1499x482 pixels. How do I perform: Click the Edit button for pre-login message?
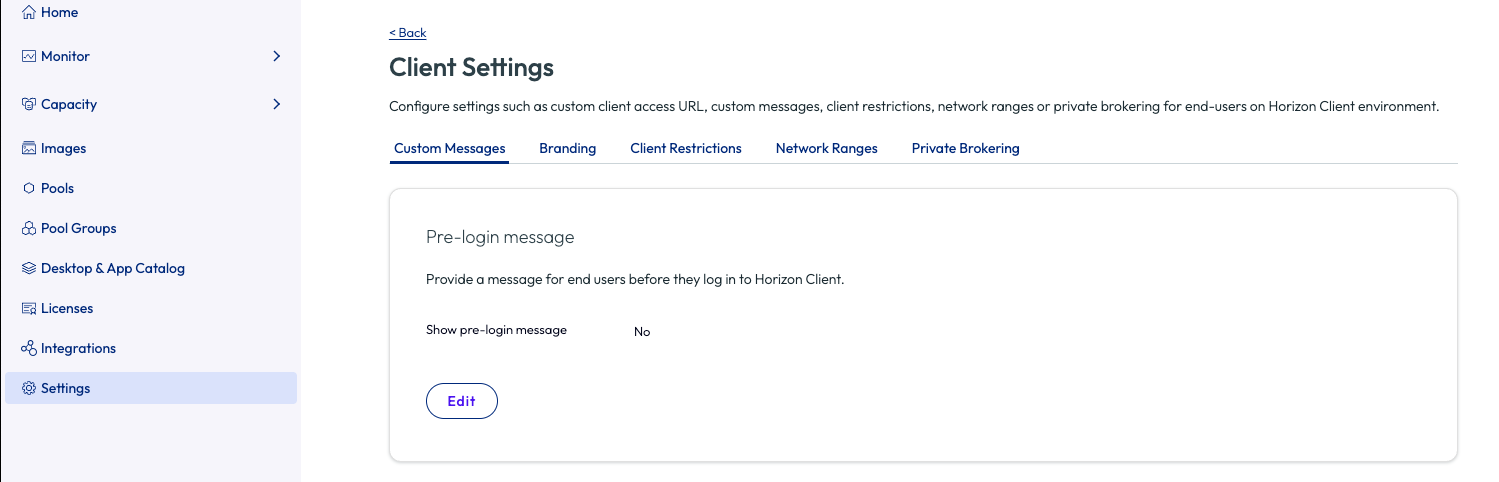[x=461, y=401]
